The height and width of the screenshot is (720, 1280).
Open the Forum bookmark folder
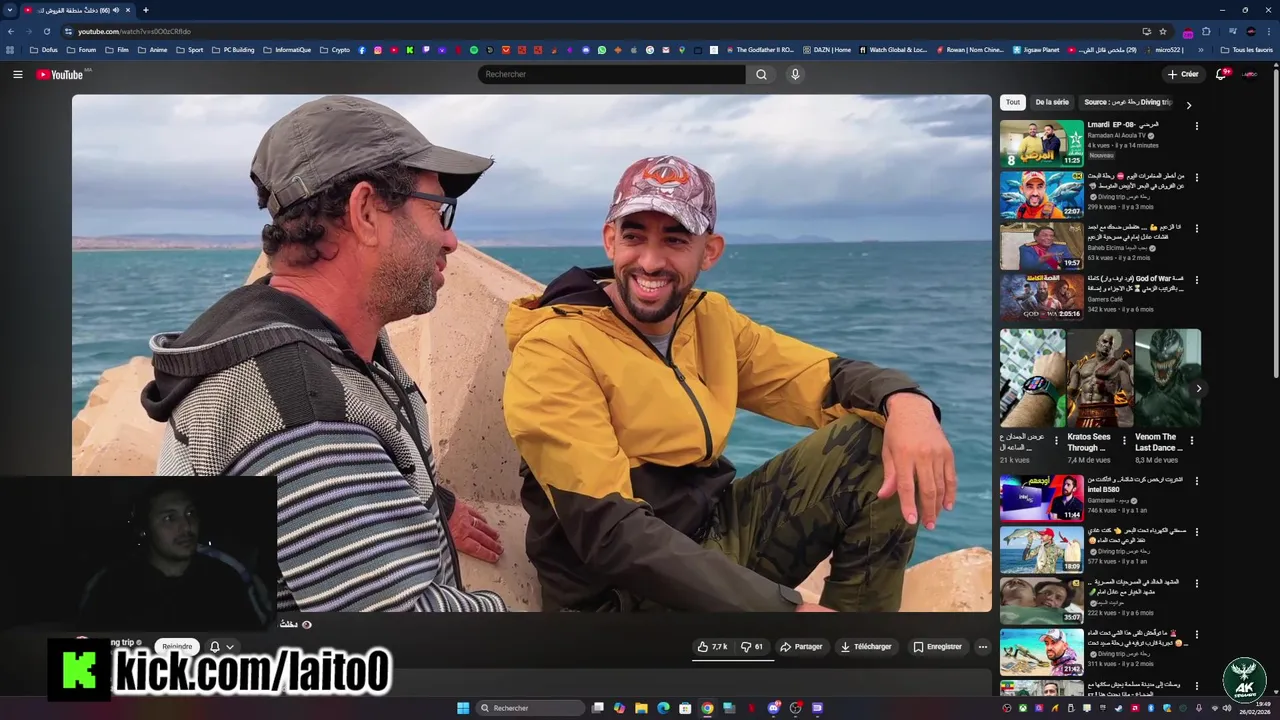tap(82, 50)
